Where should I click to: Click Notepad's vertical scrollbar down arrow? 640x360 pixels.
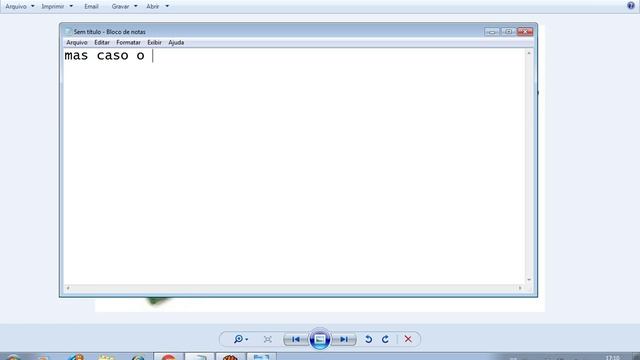point(529,280)
